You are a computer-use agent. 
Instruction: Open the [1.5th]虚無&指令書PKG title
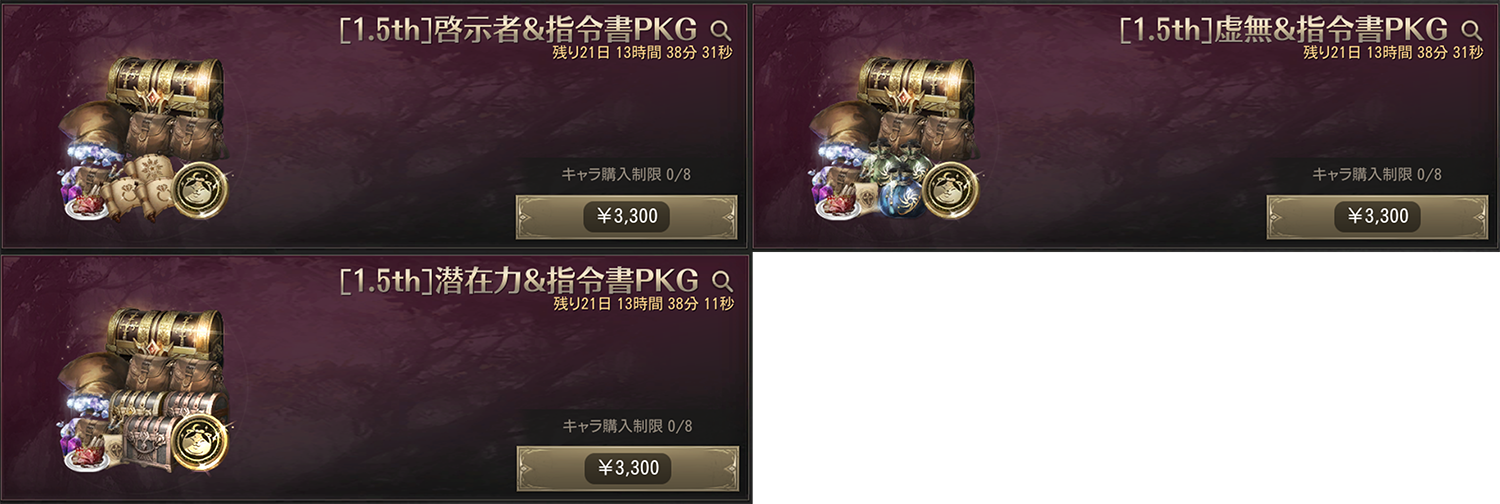coord(1284,29)
